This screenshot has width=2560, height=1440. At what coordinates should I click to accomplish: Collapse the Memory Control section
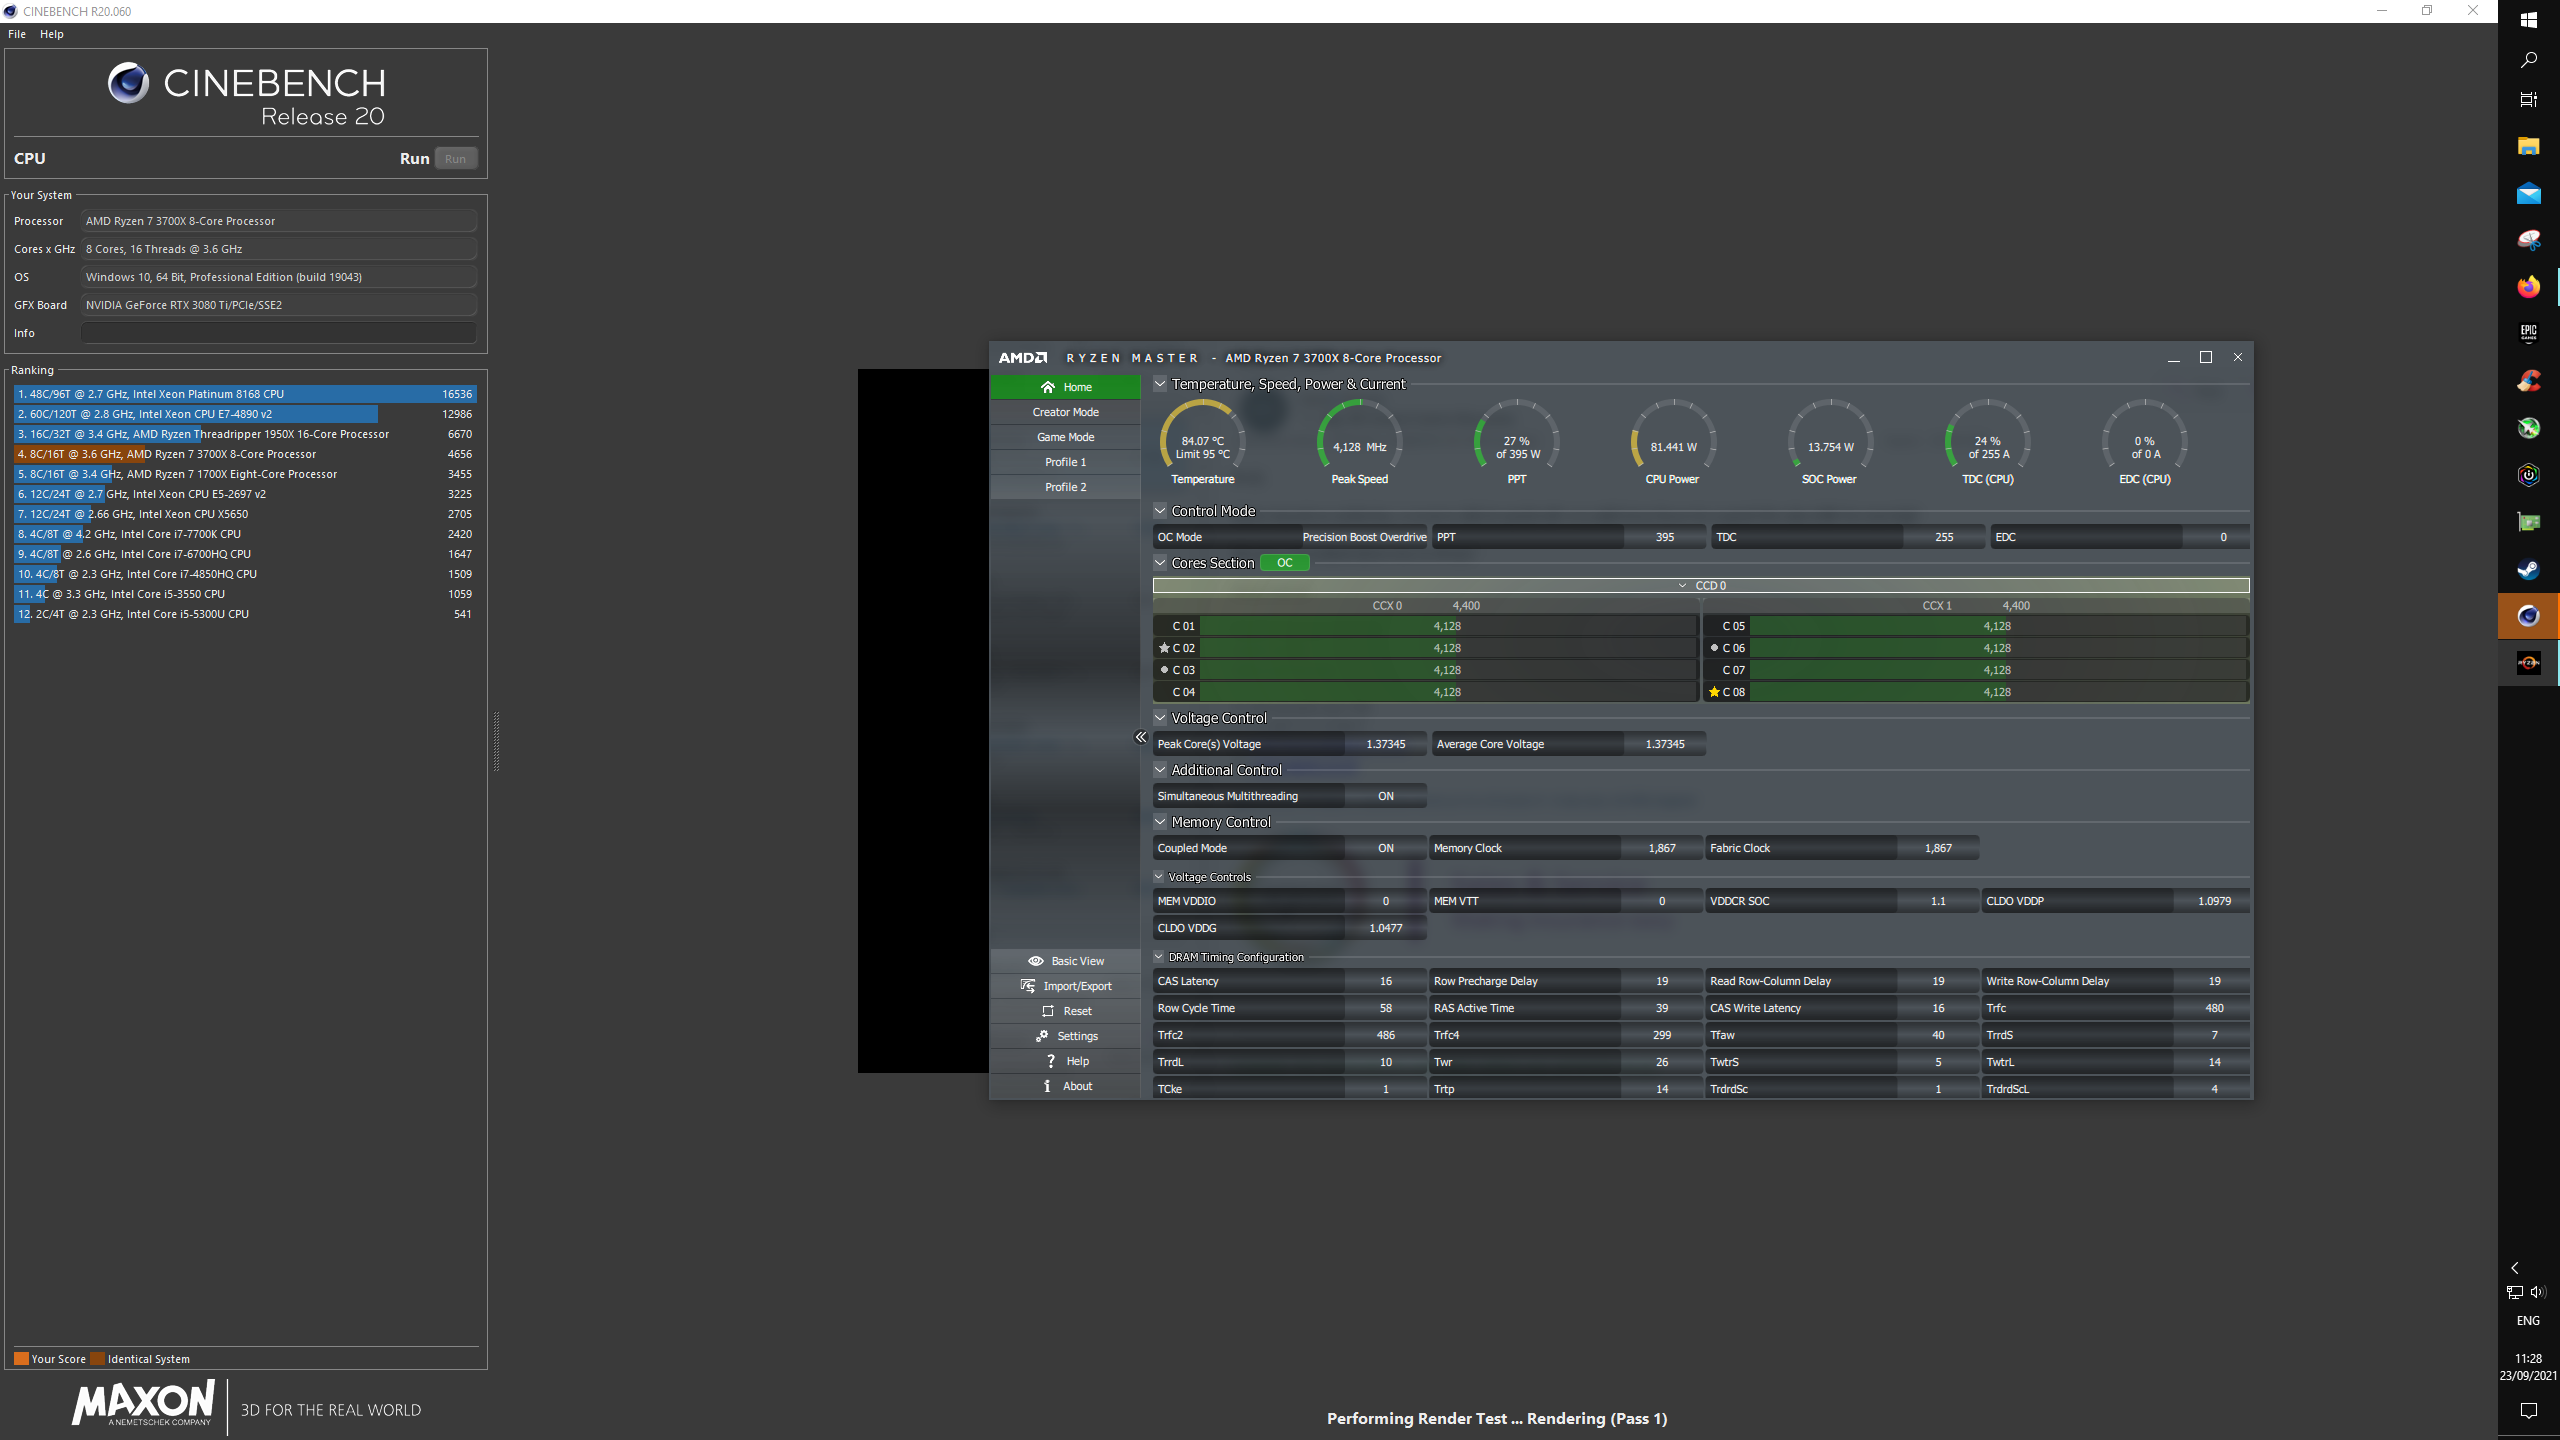[1160, 822]
